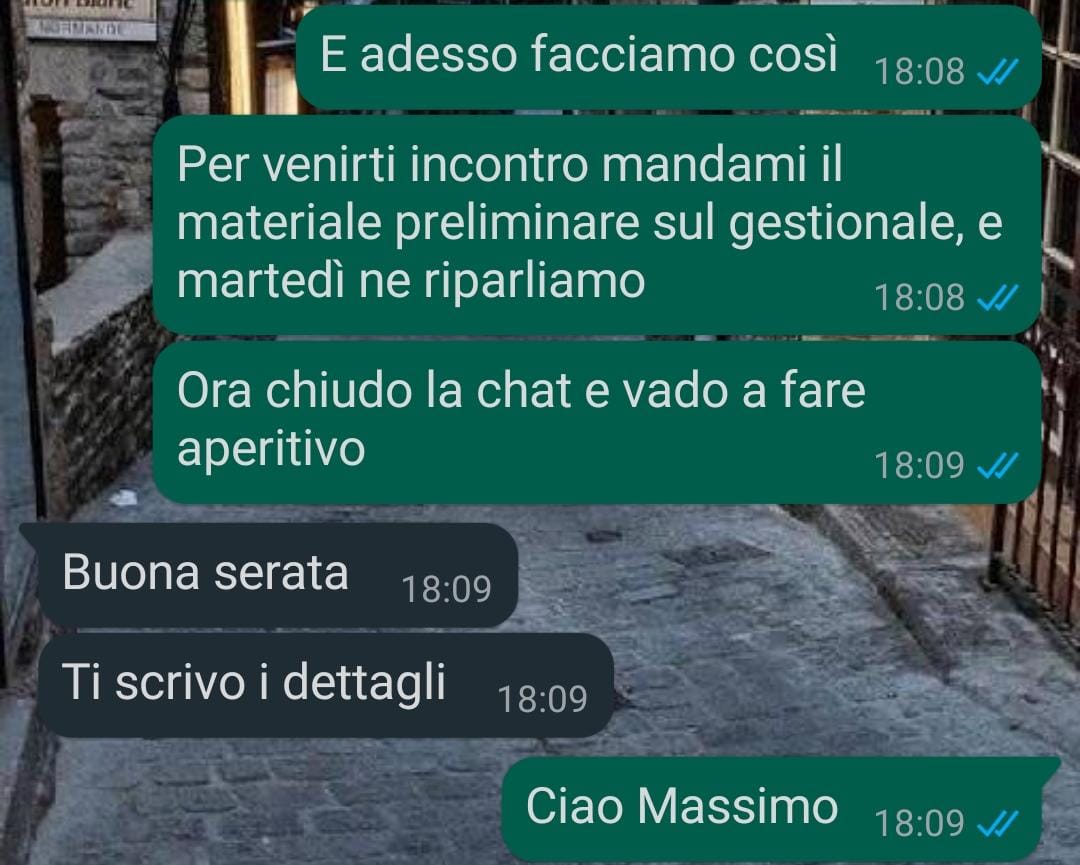Select the 'Ora chiudo la chat' message

point(596,422)
